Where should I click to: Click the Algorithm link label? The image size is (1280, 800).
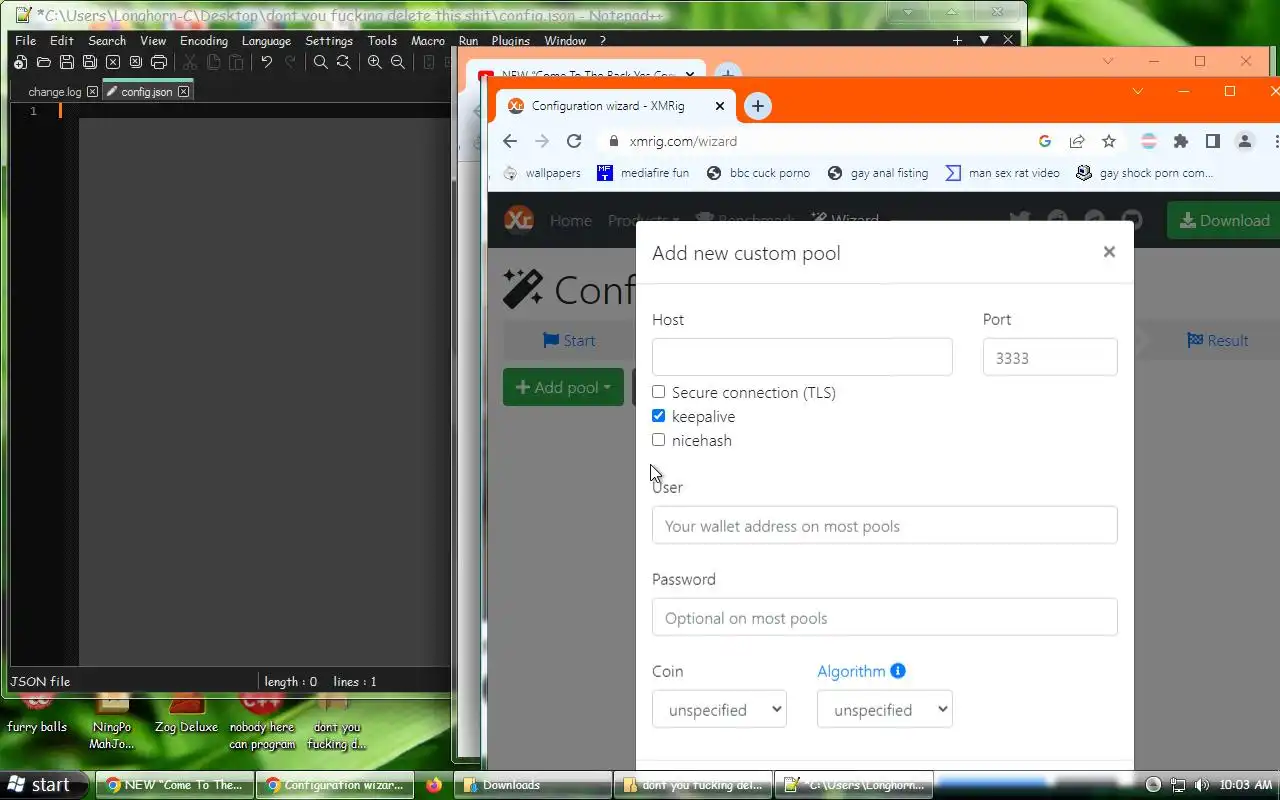tap(851, 671)
